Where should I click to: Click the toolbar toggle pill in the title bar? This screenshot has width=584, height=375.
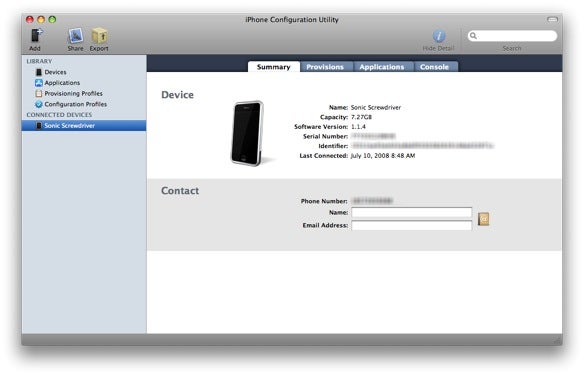[552, 19]
